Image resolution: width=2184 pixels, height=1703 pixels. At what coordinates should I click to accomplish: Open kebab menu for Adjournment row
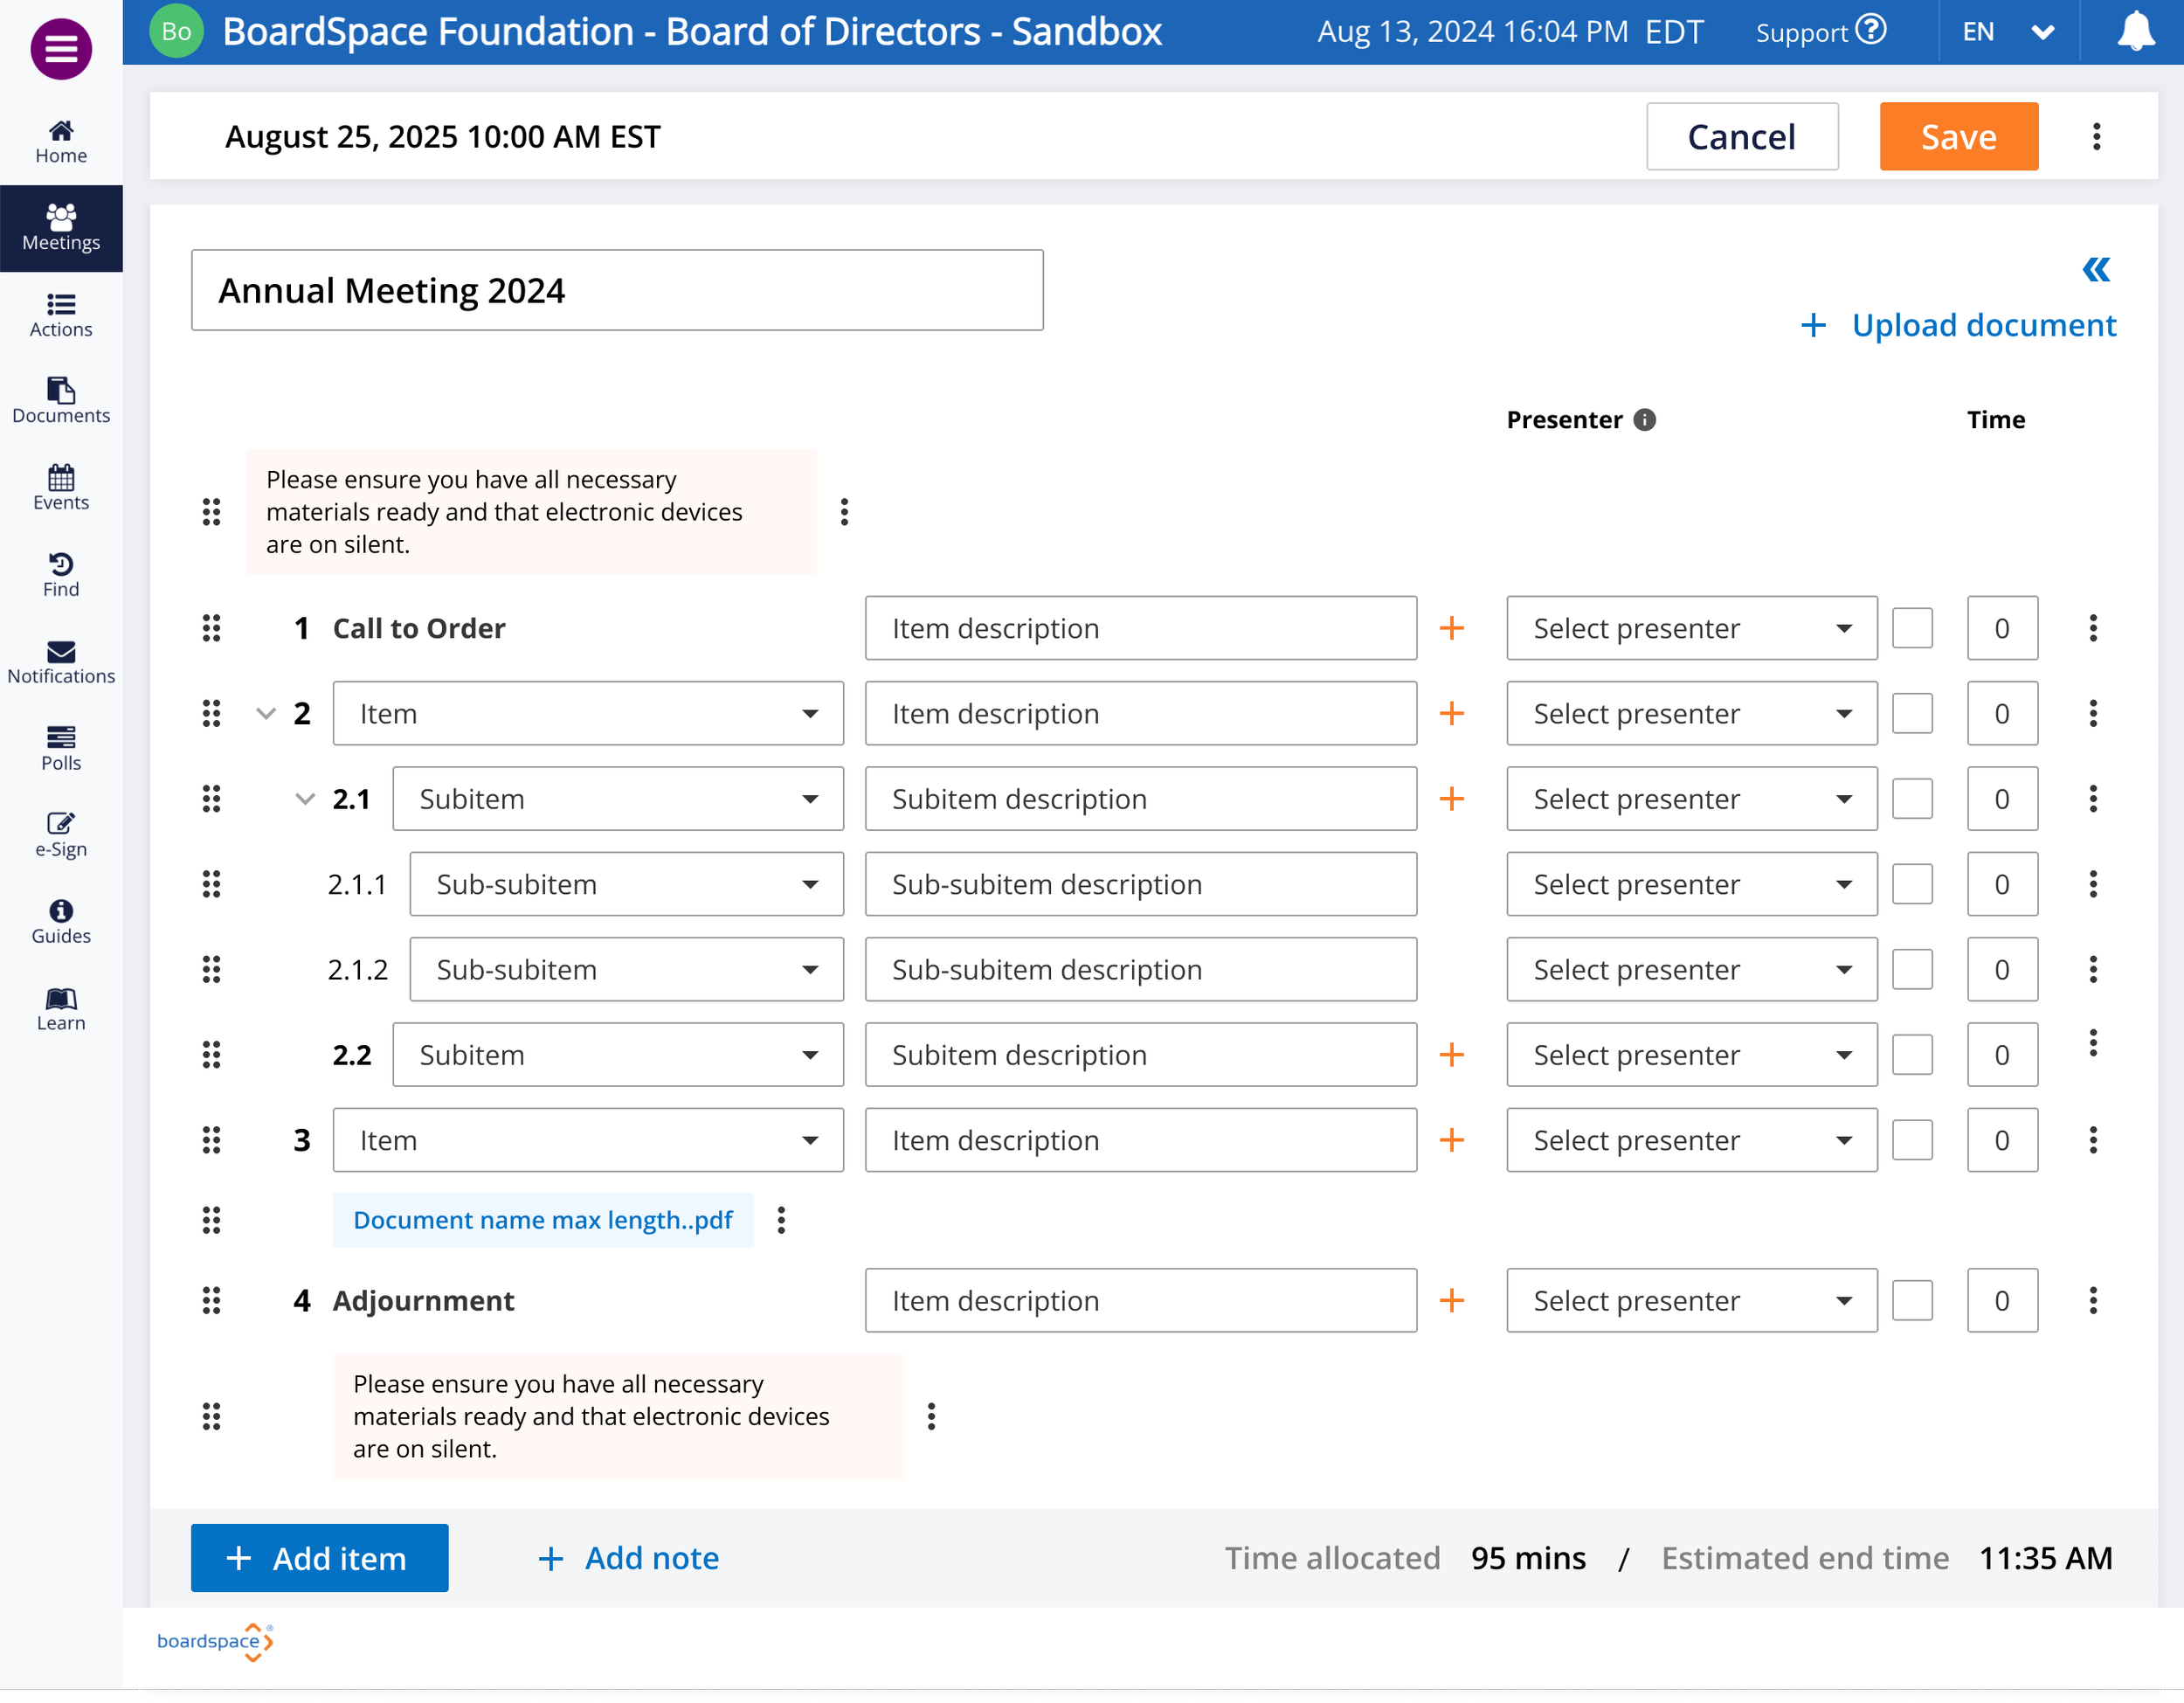tap(2093, 1300)
